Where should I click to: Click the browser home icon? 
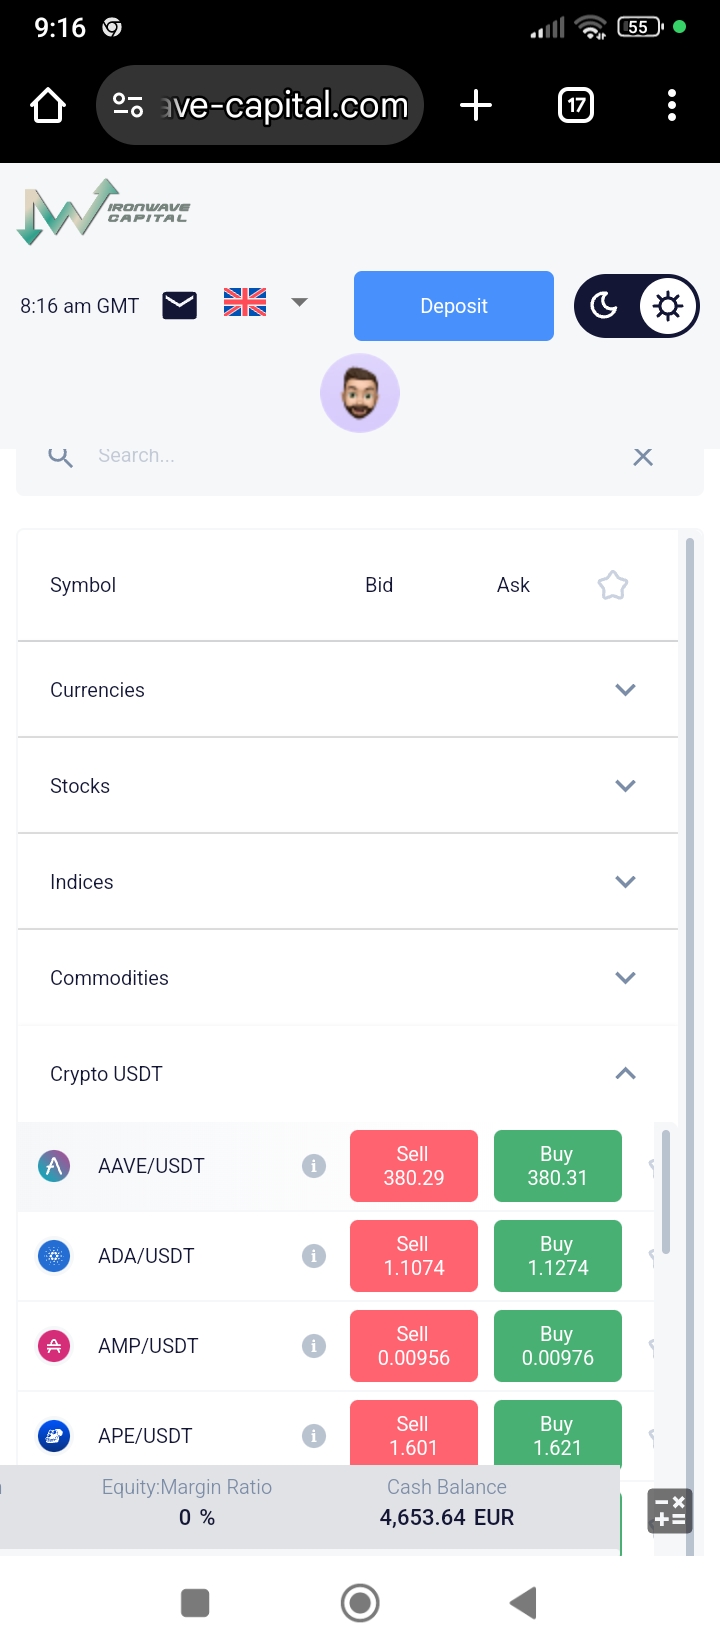48,105
